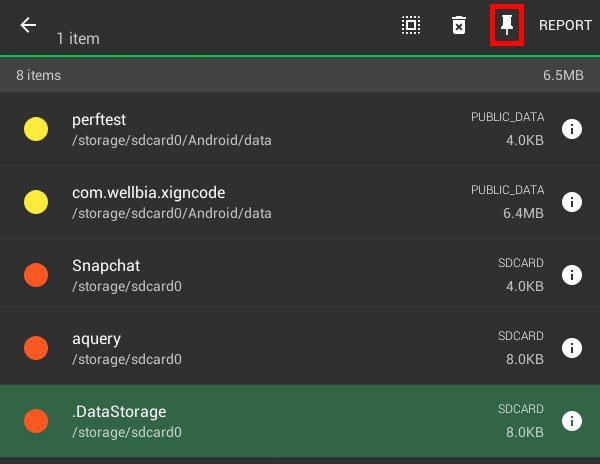Viewport: 600px width, 464px height.
Task: Tap the '8 items' summary label
Action: (x=38, y=75)
